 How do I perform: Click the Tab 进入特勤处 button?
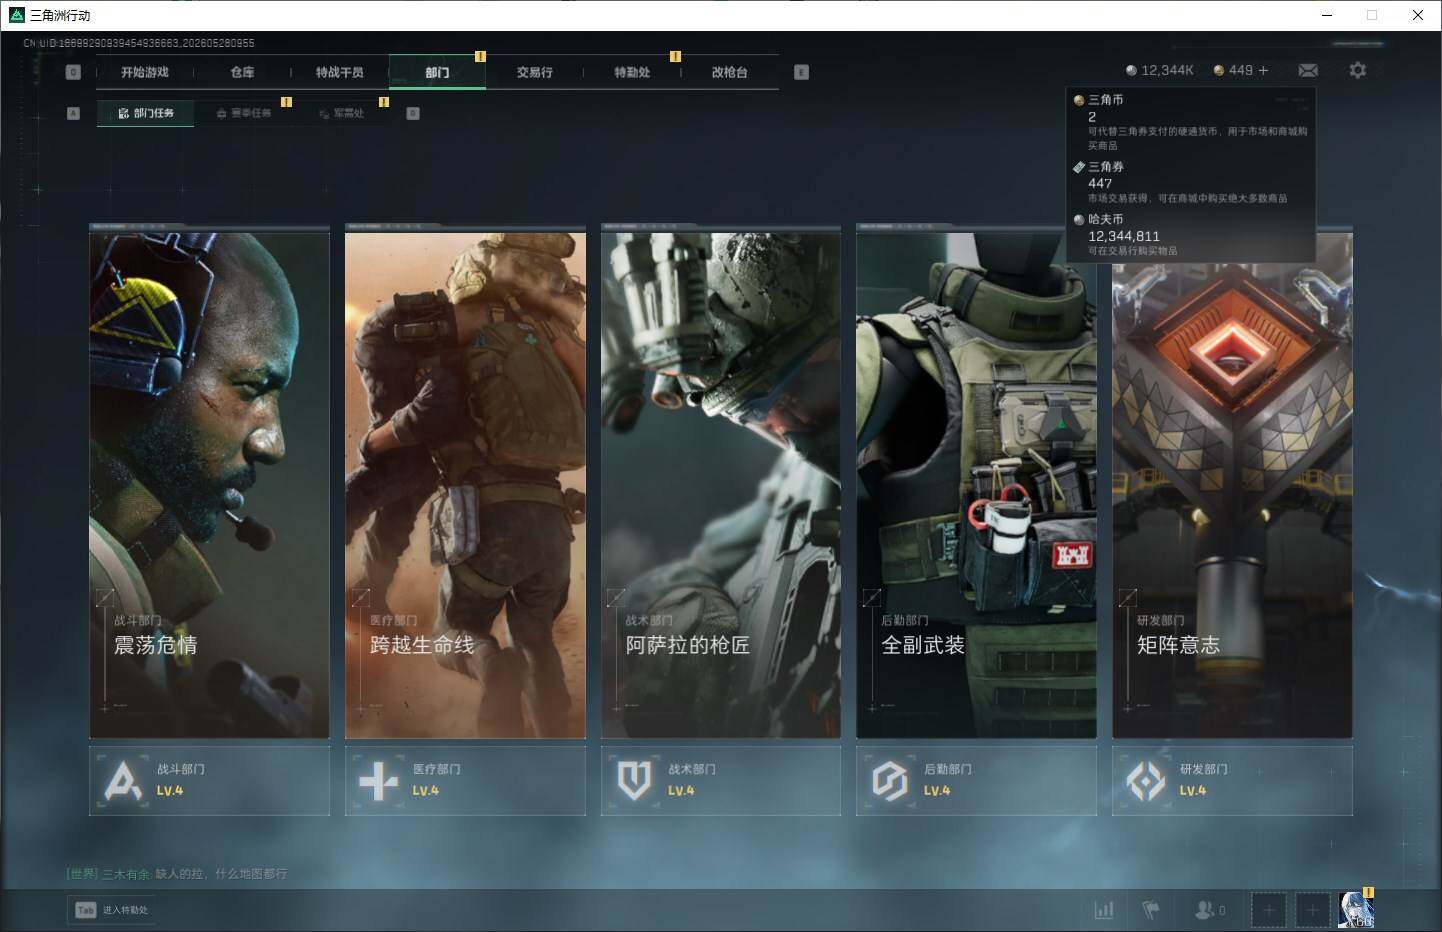tap(112, 910)
